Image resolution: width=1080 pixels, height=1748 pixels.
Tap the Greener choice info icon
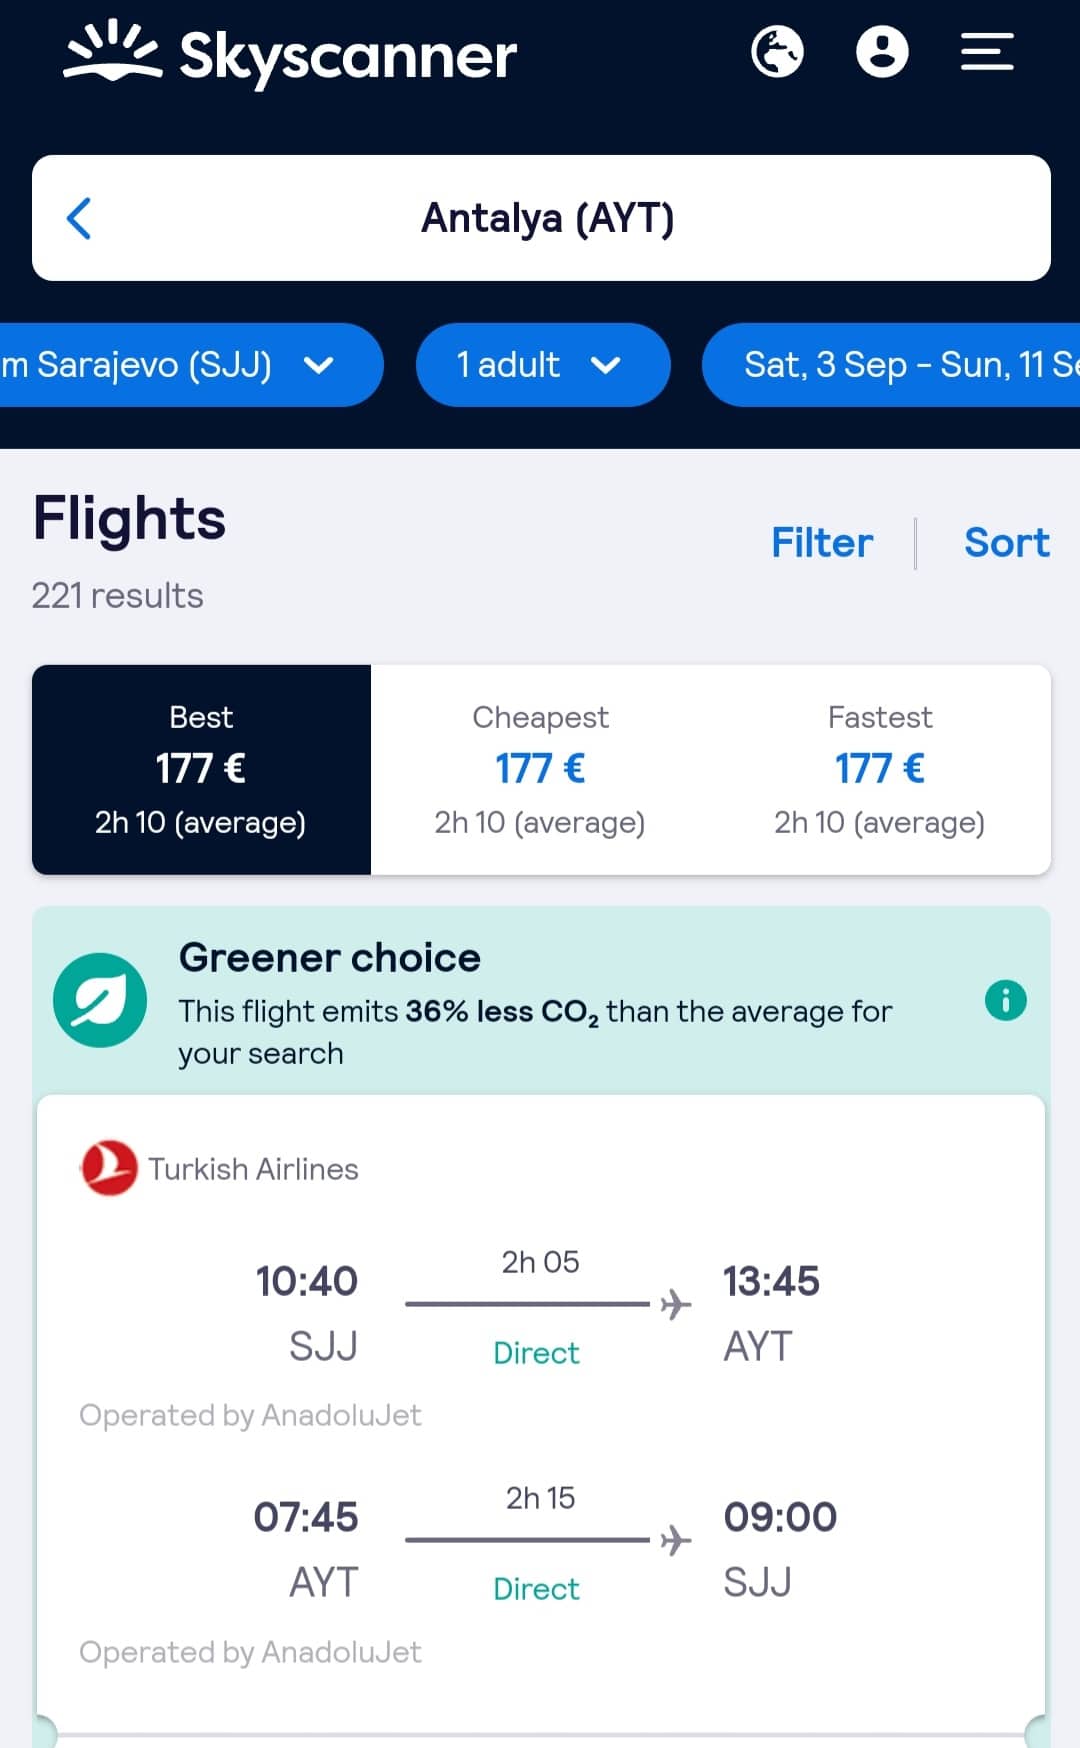pos(1005,1000)
